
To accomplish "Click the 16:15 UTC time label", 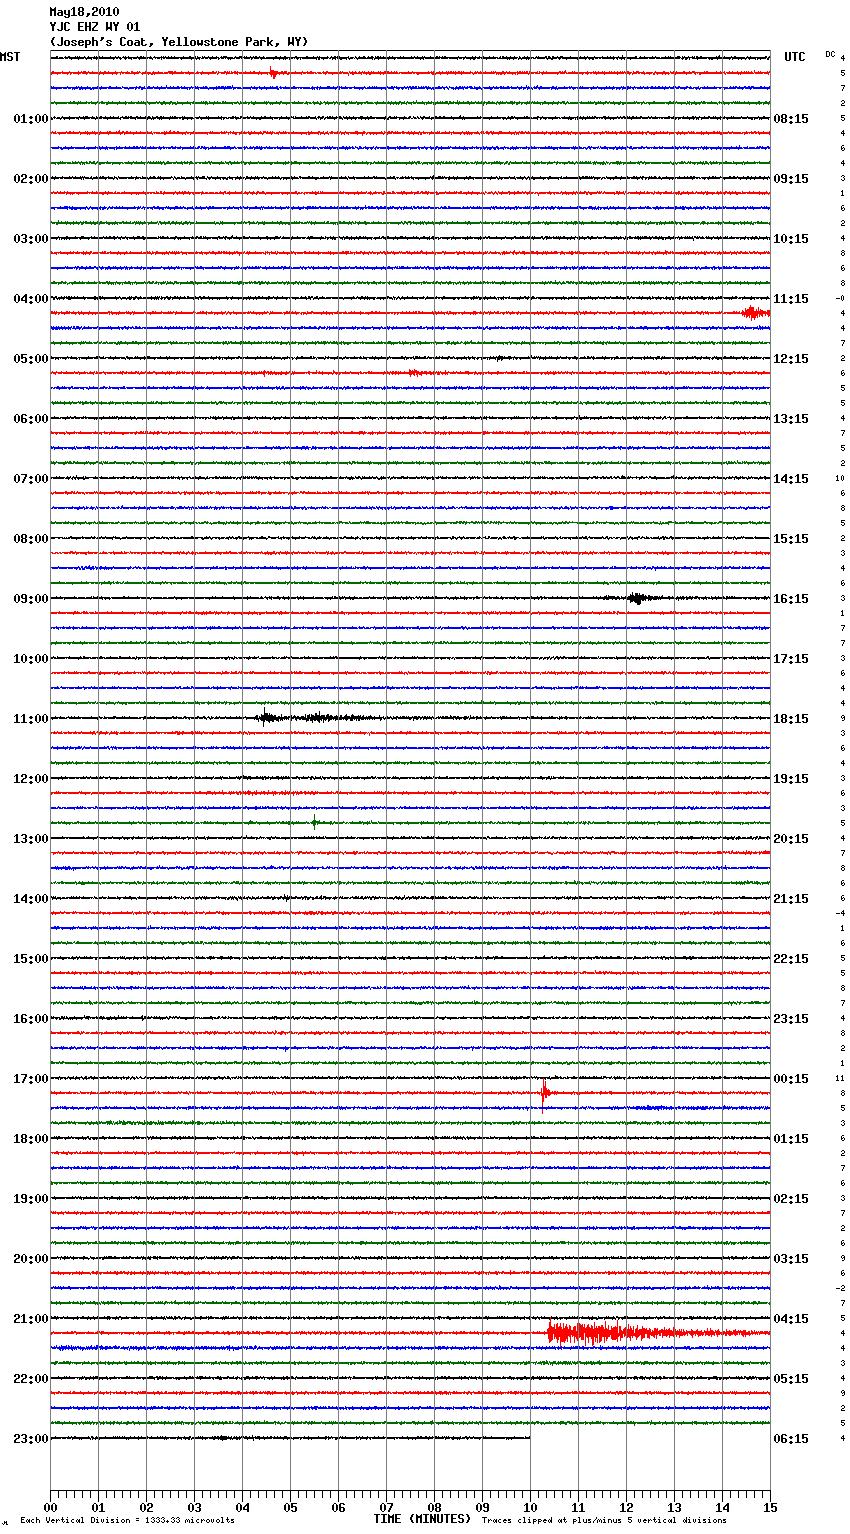I will [x=791, y=599].
